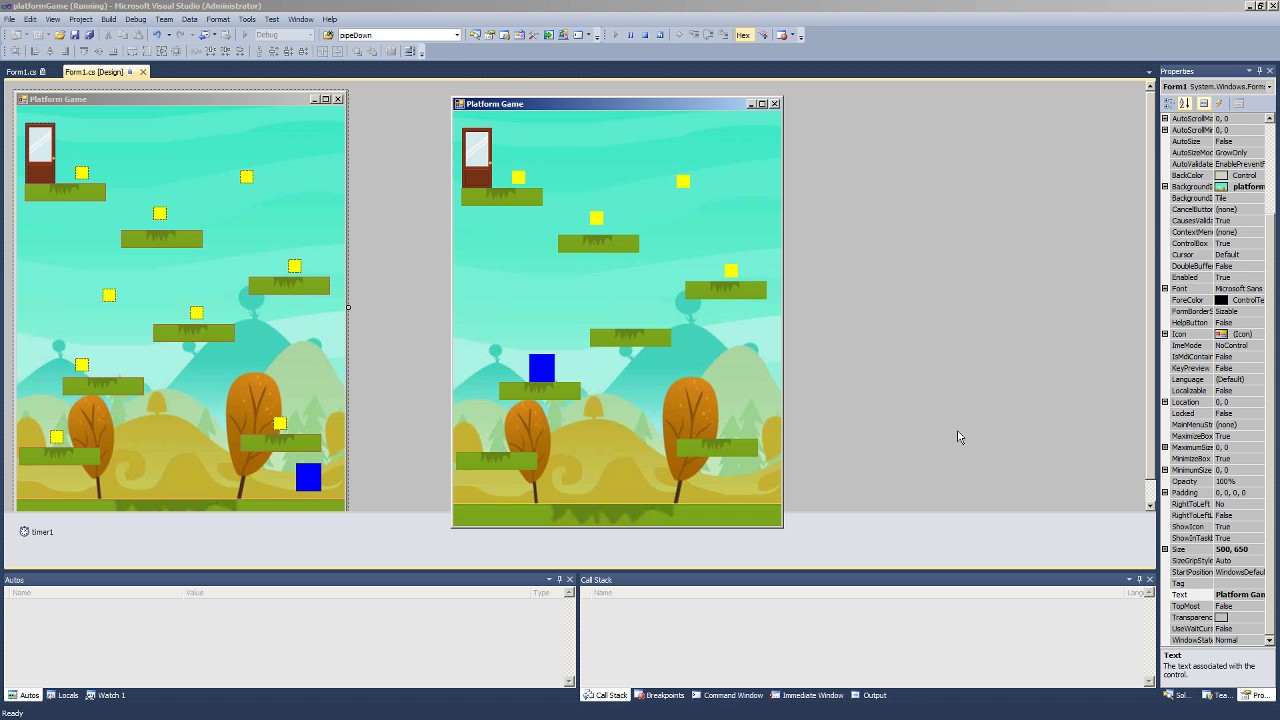The width and height of the screenshot is (1280, 720).
Task: Expand the Font property in Properties
Action: [1164, 289]
